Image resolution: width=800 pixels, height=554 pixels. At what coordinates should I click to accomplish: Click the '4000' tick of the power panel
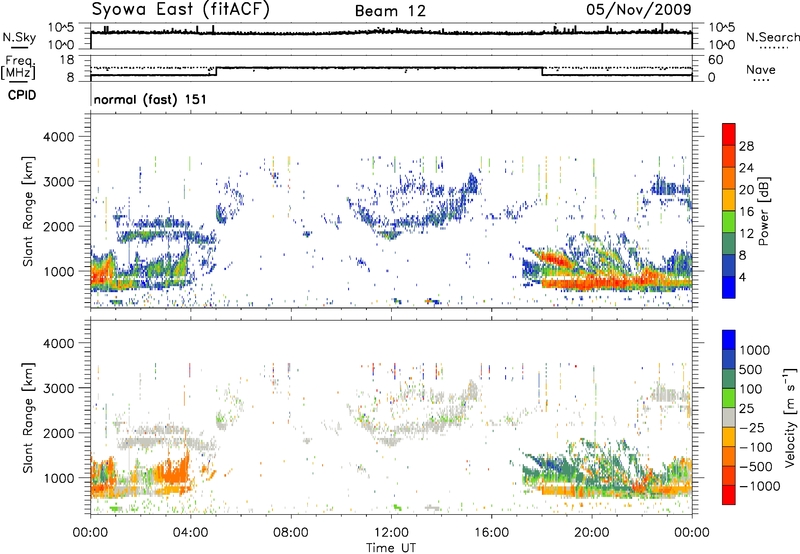[x=58, y=137]
